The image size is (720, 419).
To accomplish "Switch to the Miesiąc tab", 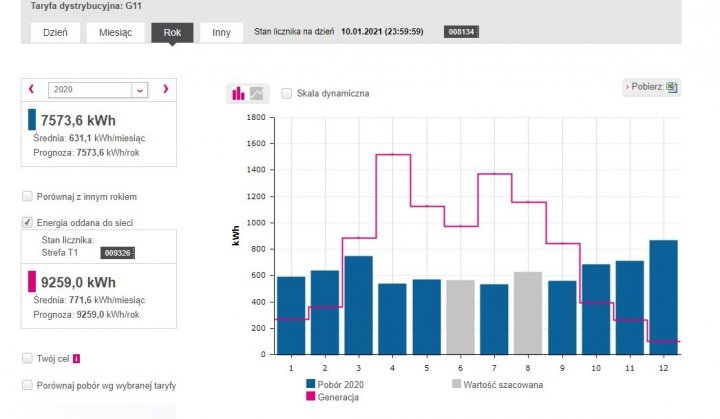I will pyautogui.click(x=115, y=32).
